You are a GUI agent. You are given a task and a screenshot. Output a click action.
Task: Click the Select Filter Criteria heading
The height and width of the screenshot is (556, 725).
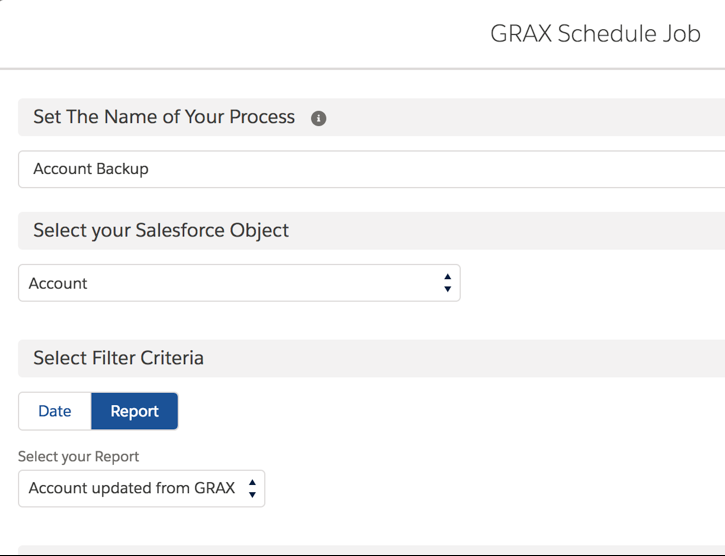click(118, 358)
